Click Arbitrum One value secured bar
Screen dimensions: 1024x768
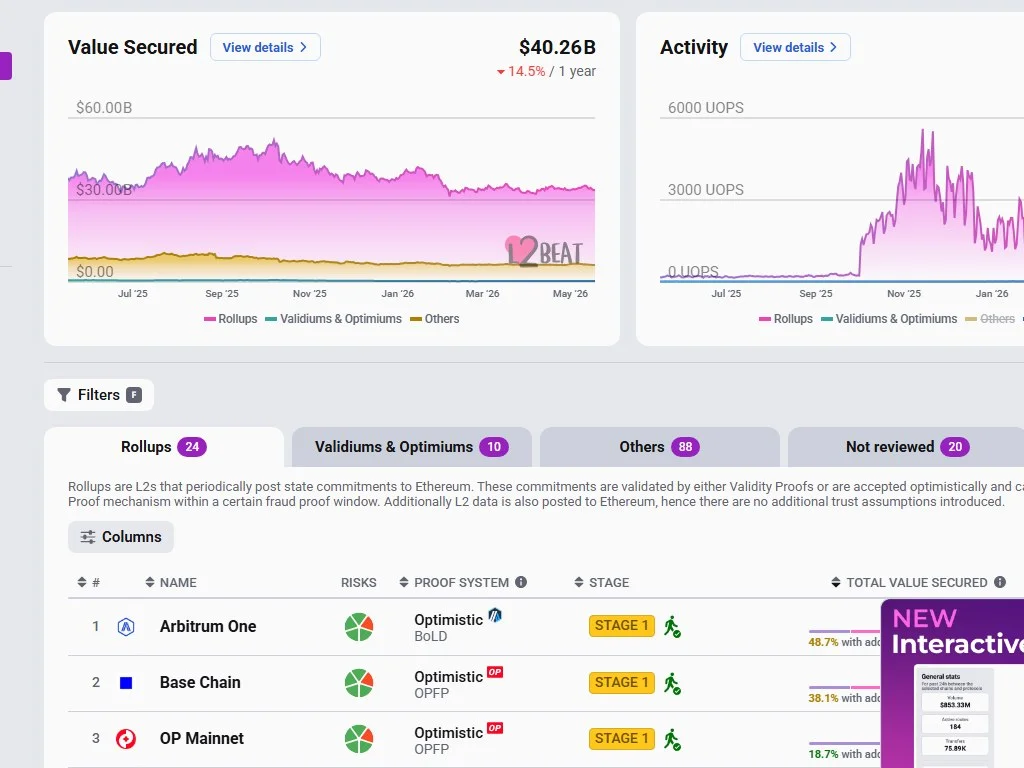tap(844, 632)
